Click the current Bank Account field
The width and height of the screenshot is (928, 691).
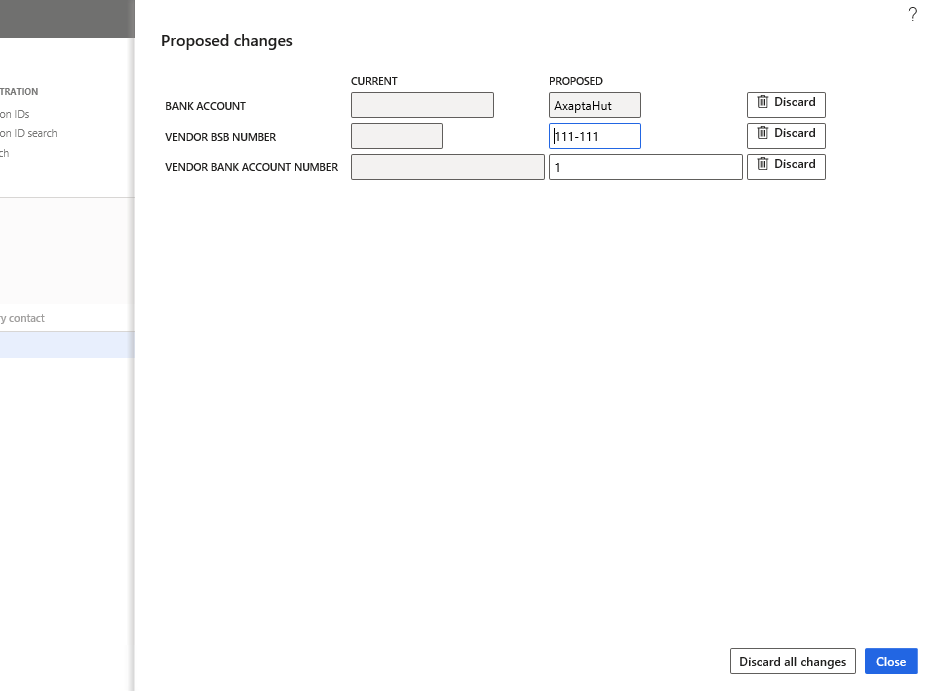(x=422, y=105)
